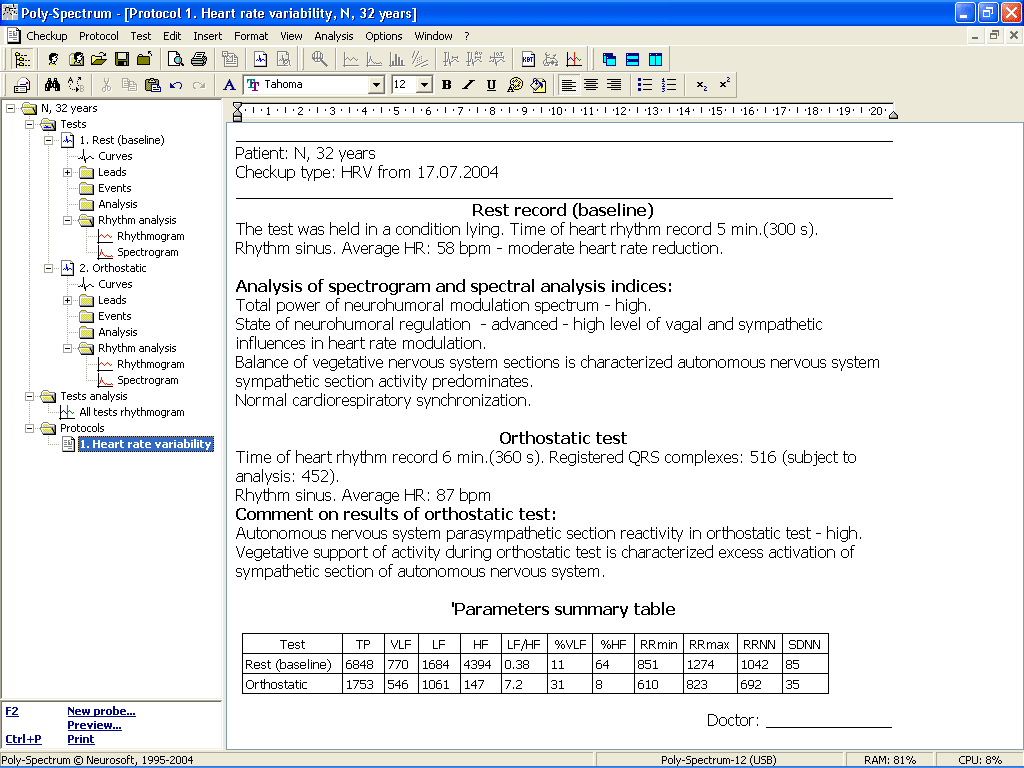Click the save floppy disk icon
Screen dimensions: 1024x768
click(x=121, y=59)
